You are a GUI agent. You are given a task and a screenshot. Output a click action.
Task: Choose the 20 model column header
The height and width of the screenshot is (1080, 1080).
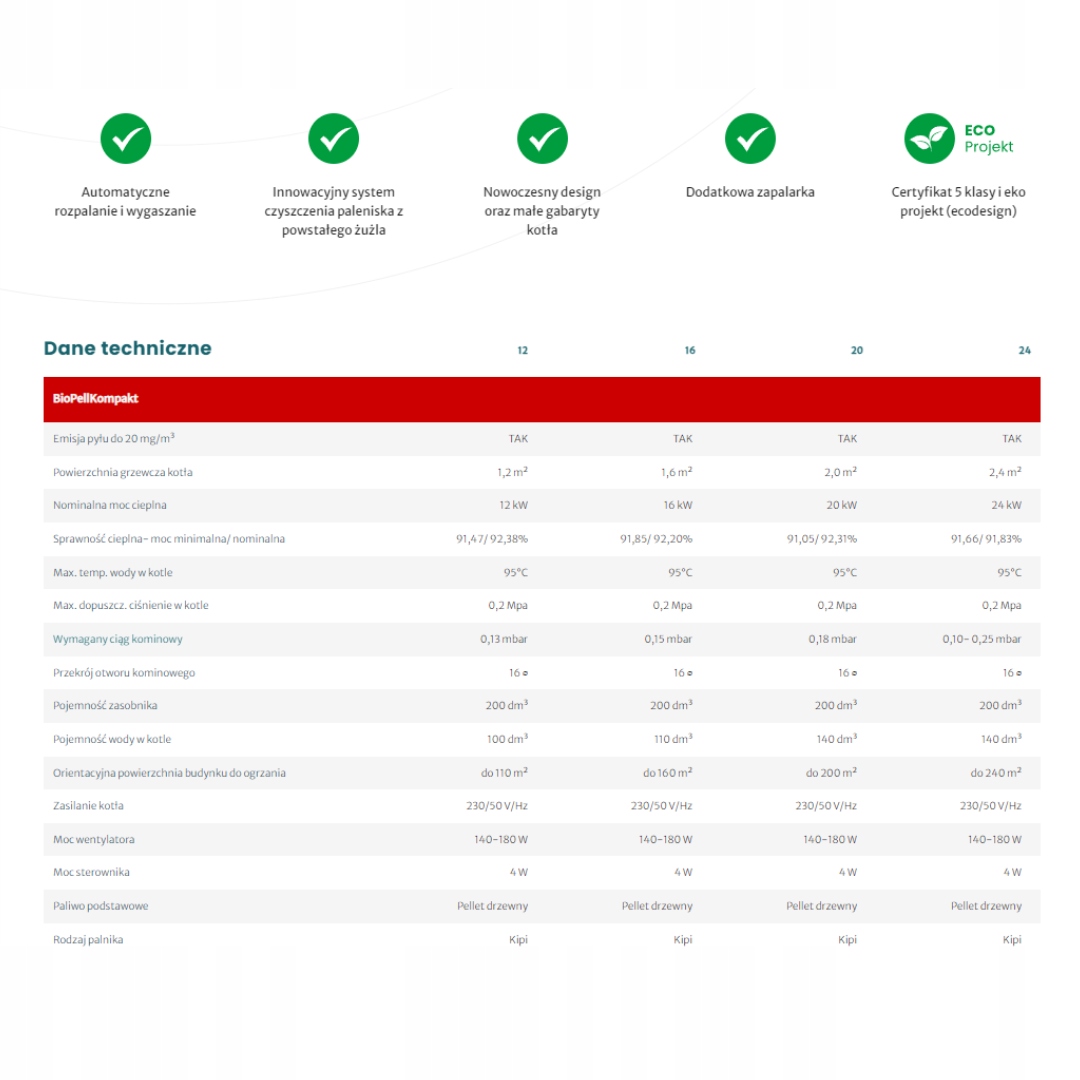(x=856, y=351)
